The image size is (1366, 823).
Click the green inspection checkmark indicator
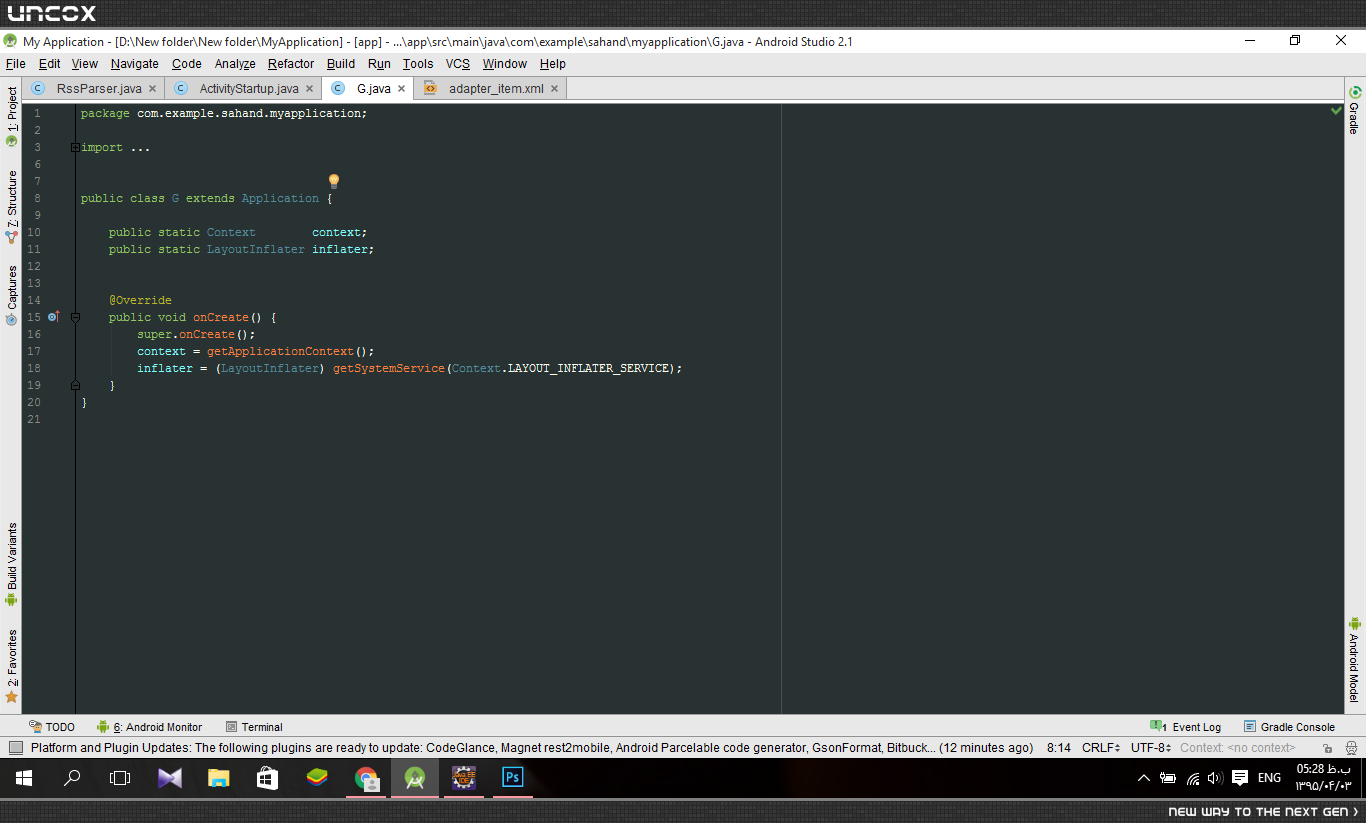point(1336,111)
